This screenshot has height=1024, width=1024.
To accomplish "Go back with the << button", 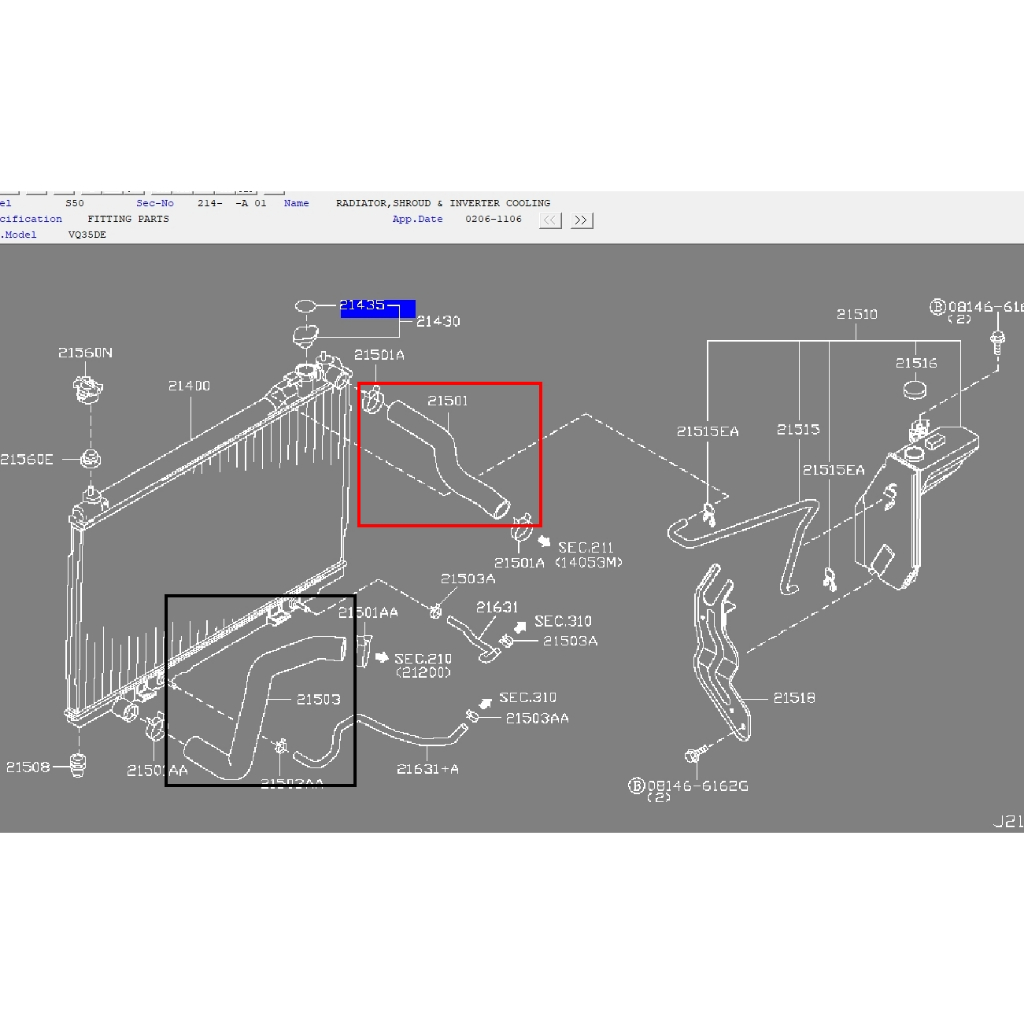I will [551, 220].
